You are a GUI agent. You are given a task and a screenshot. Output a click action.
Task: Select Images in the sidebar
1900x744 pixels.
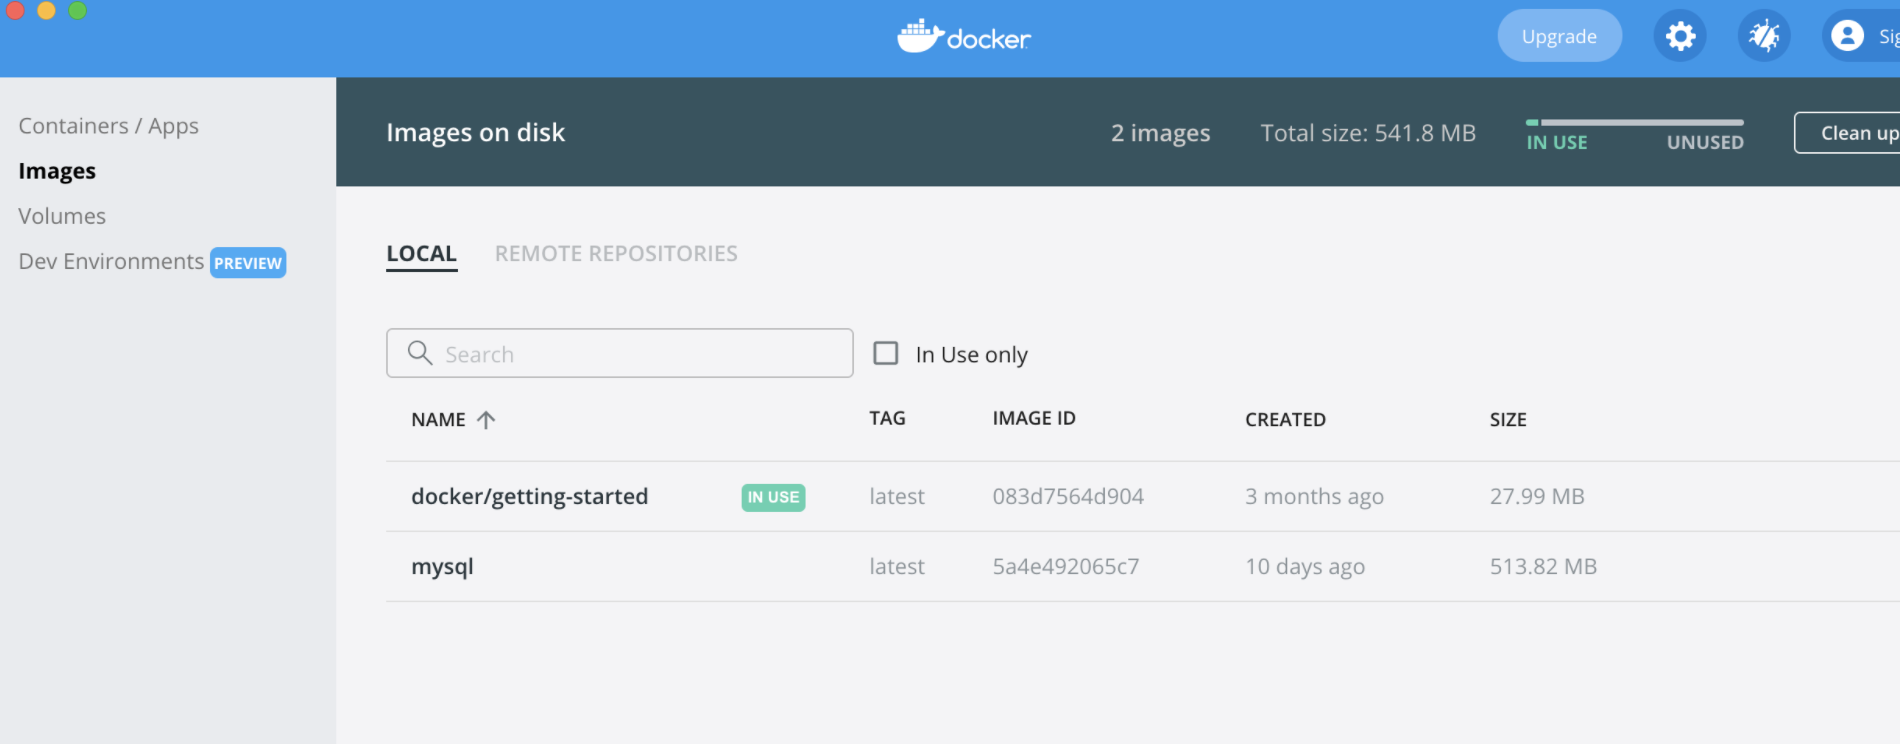(57, 171)
